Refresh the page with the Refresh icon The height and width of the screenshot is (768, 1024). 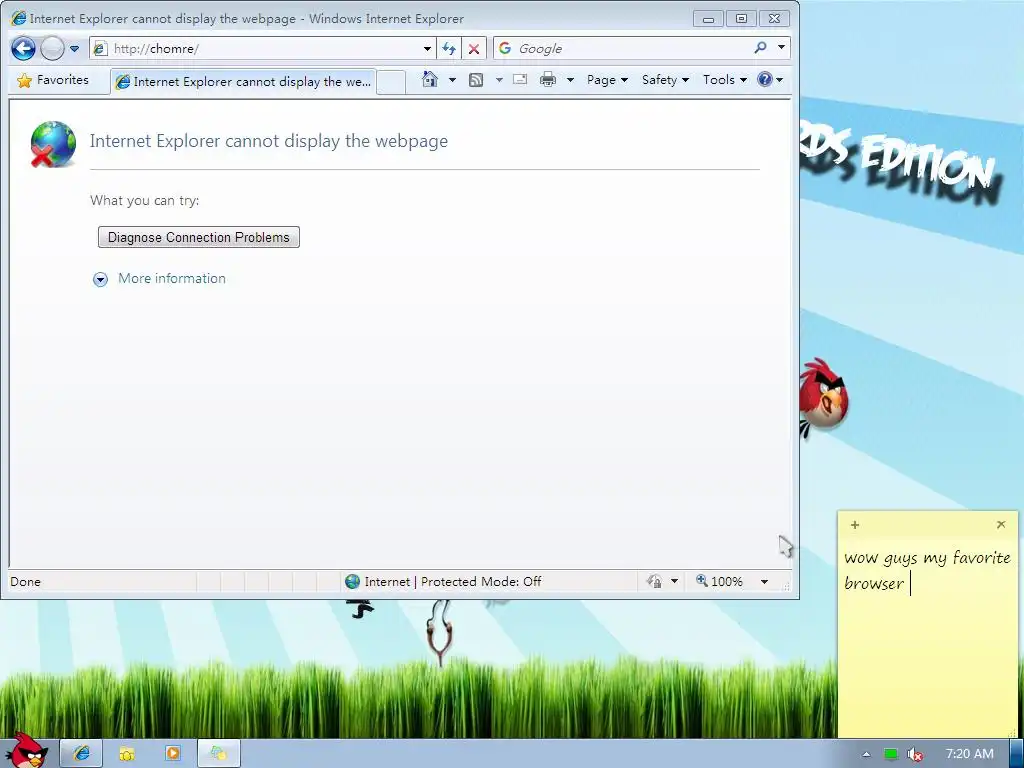tap(449, 49)
